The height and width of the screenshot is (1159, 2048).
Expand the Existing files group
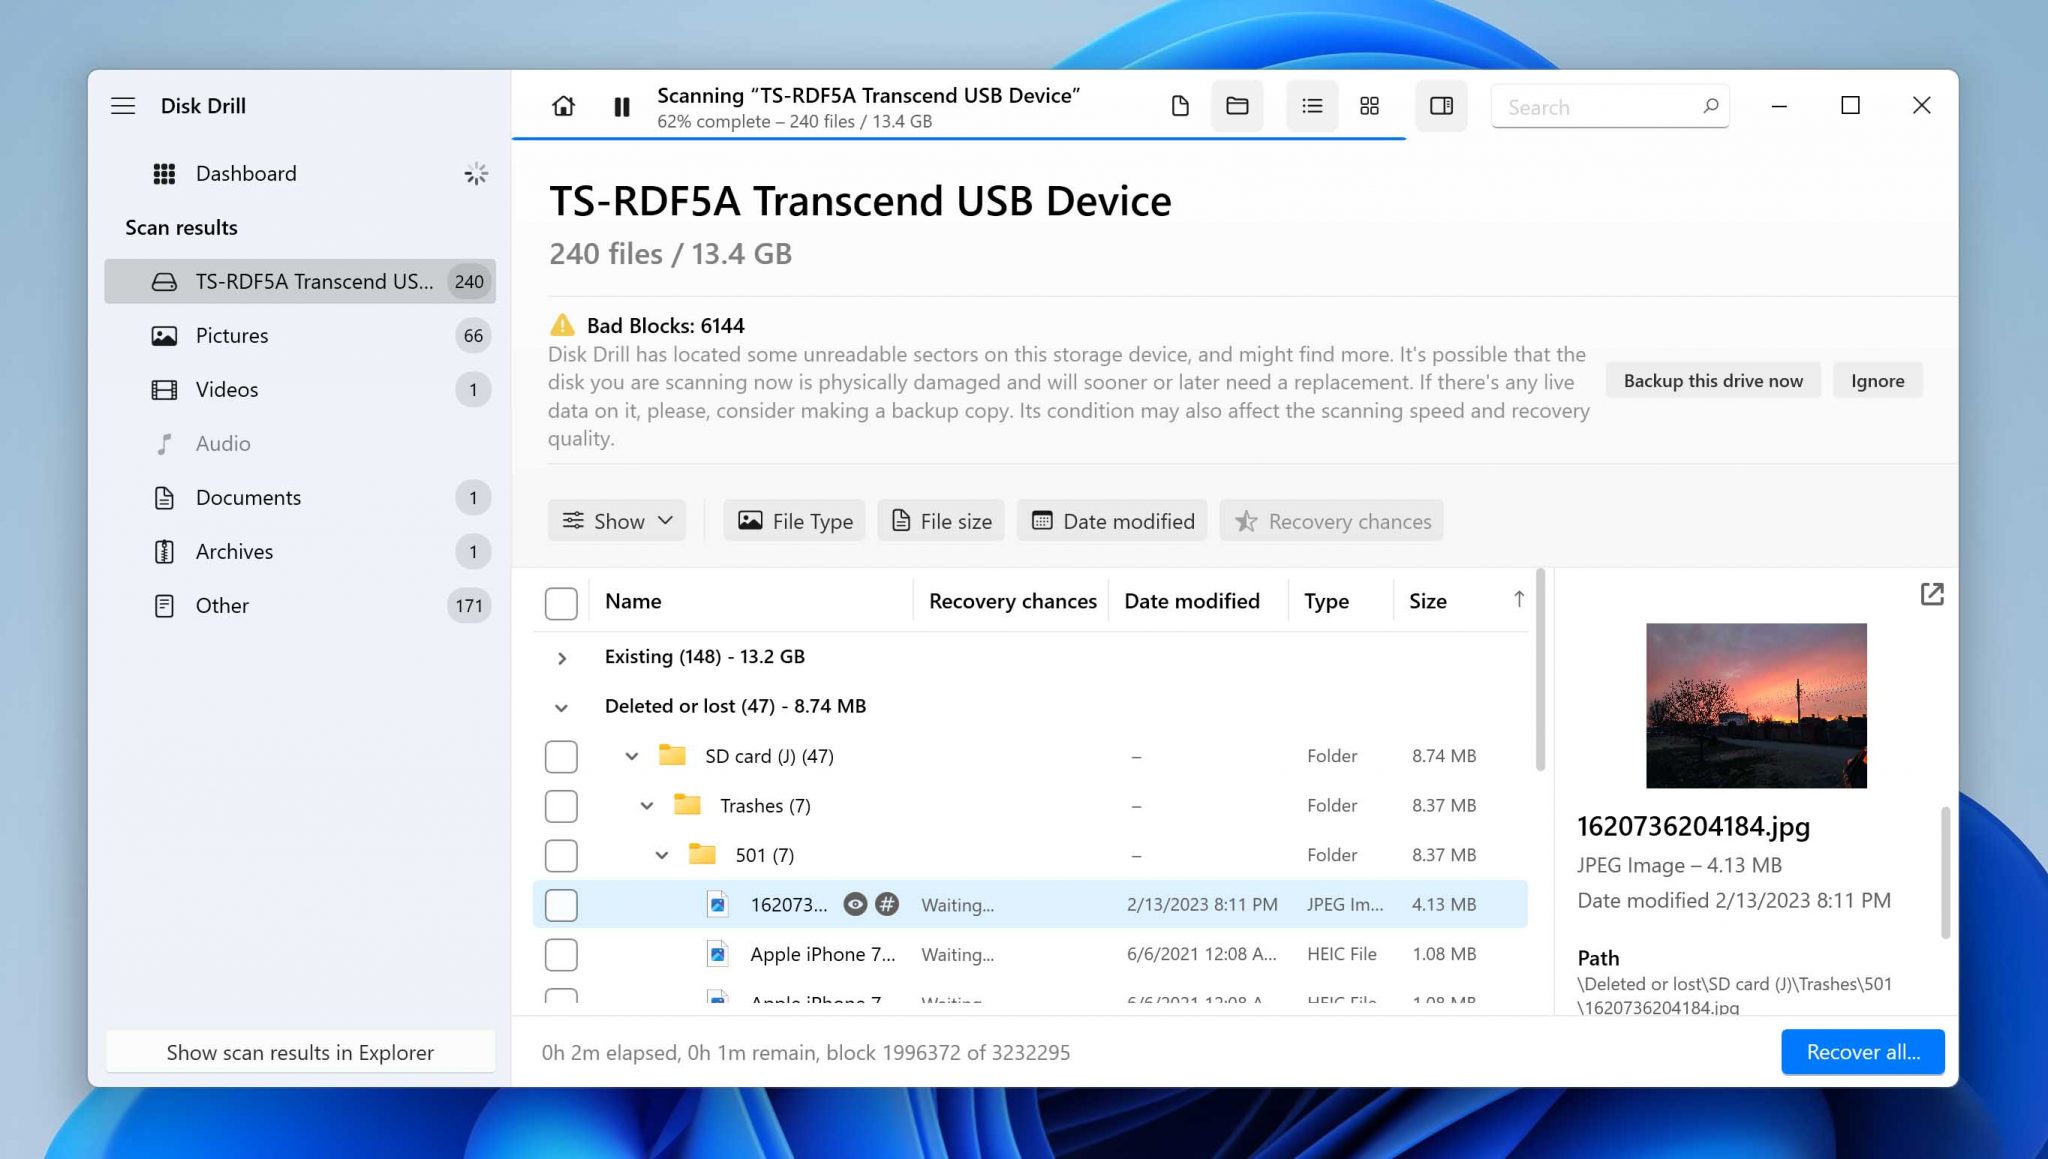pos(561,657)
